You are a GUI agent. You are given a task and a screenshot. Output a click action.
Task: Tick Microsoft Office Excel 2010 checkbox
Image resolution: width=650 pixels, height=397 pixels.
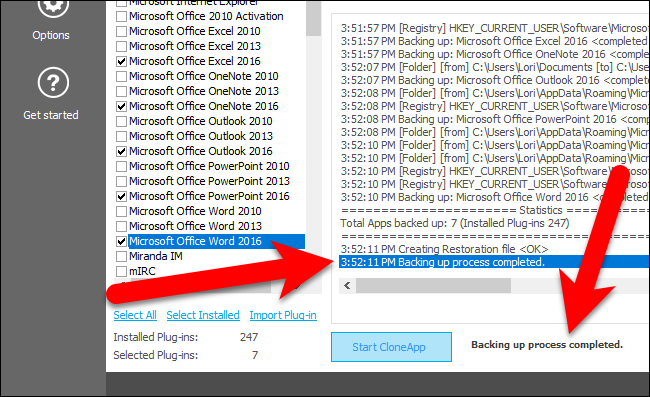pyautogui.click(x=121, y=31)
